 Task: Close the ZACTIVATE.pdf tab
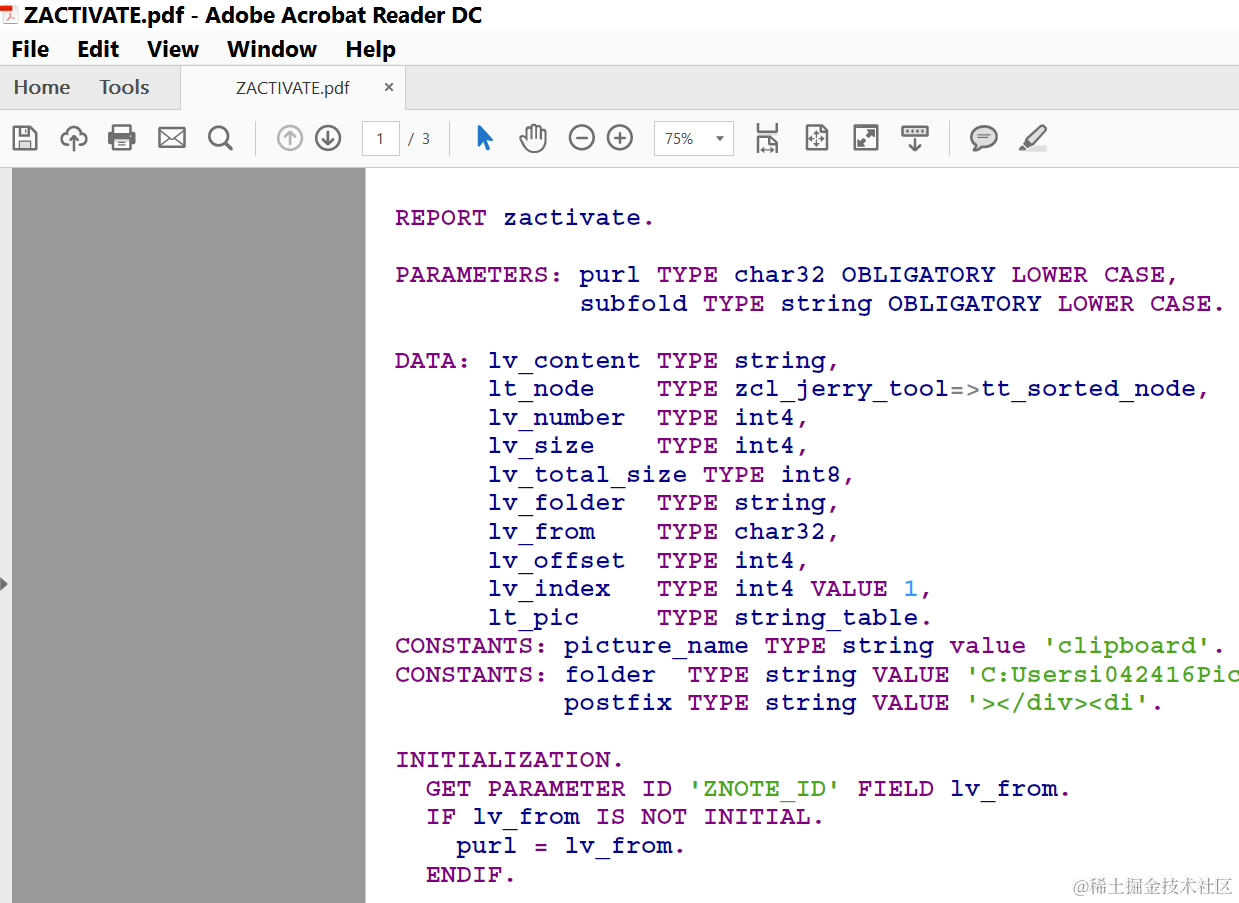pos(389,87)
